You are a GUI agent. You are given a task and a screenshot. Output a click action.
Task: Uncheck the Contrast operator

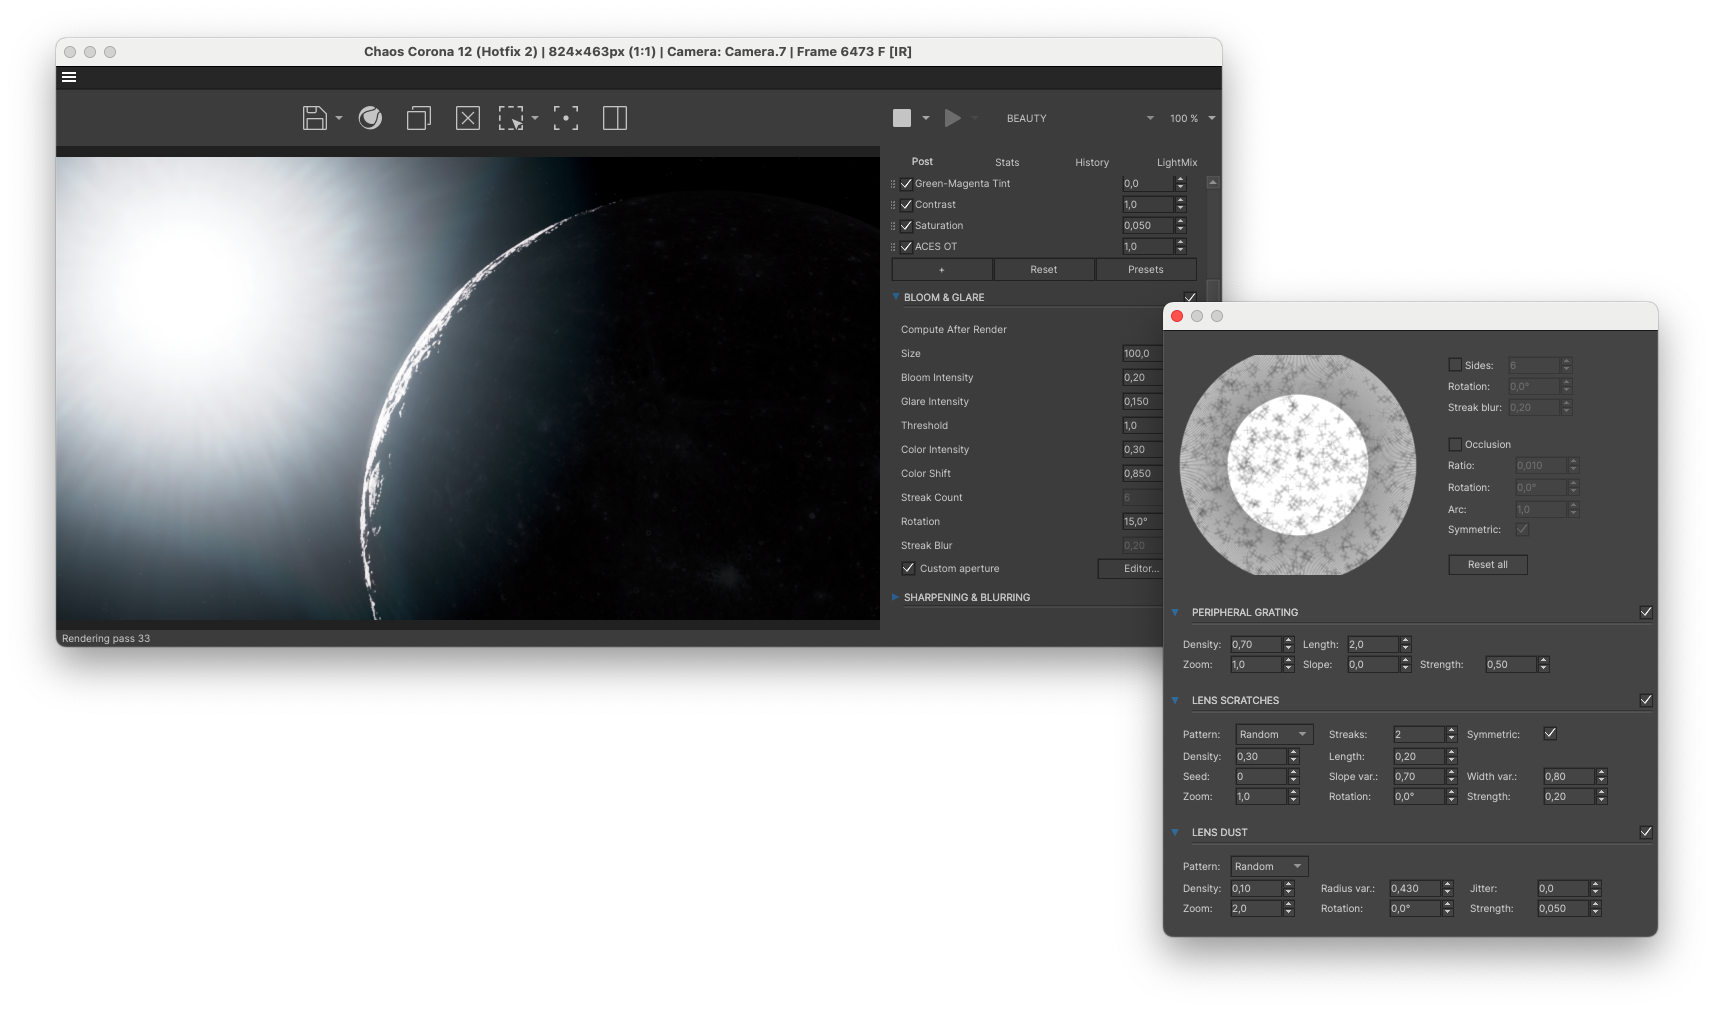[x=906, y=205]
